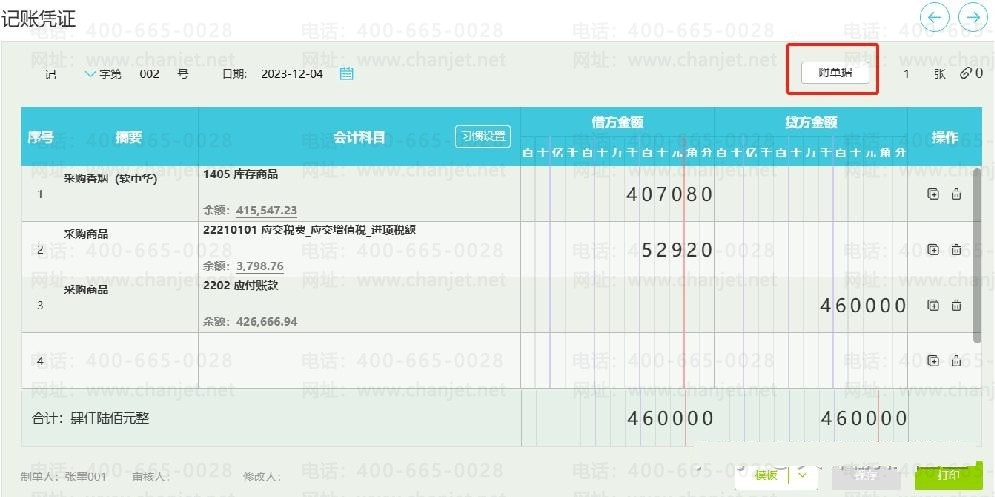Insert a row at entry 1

pos(933,194)
